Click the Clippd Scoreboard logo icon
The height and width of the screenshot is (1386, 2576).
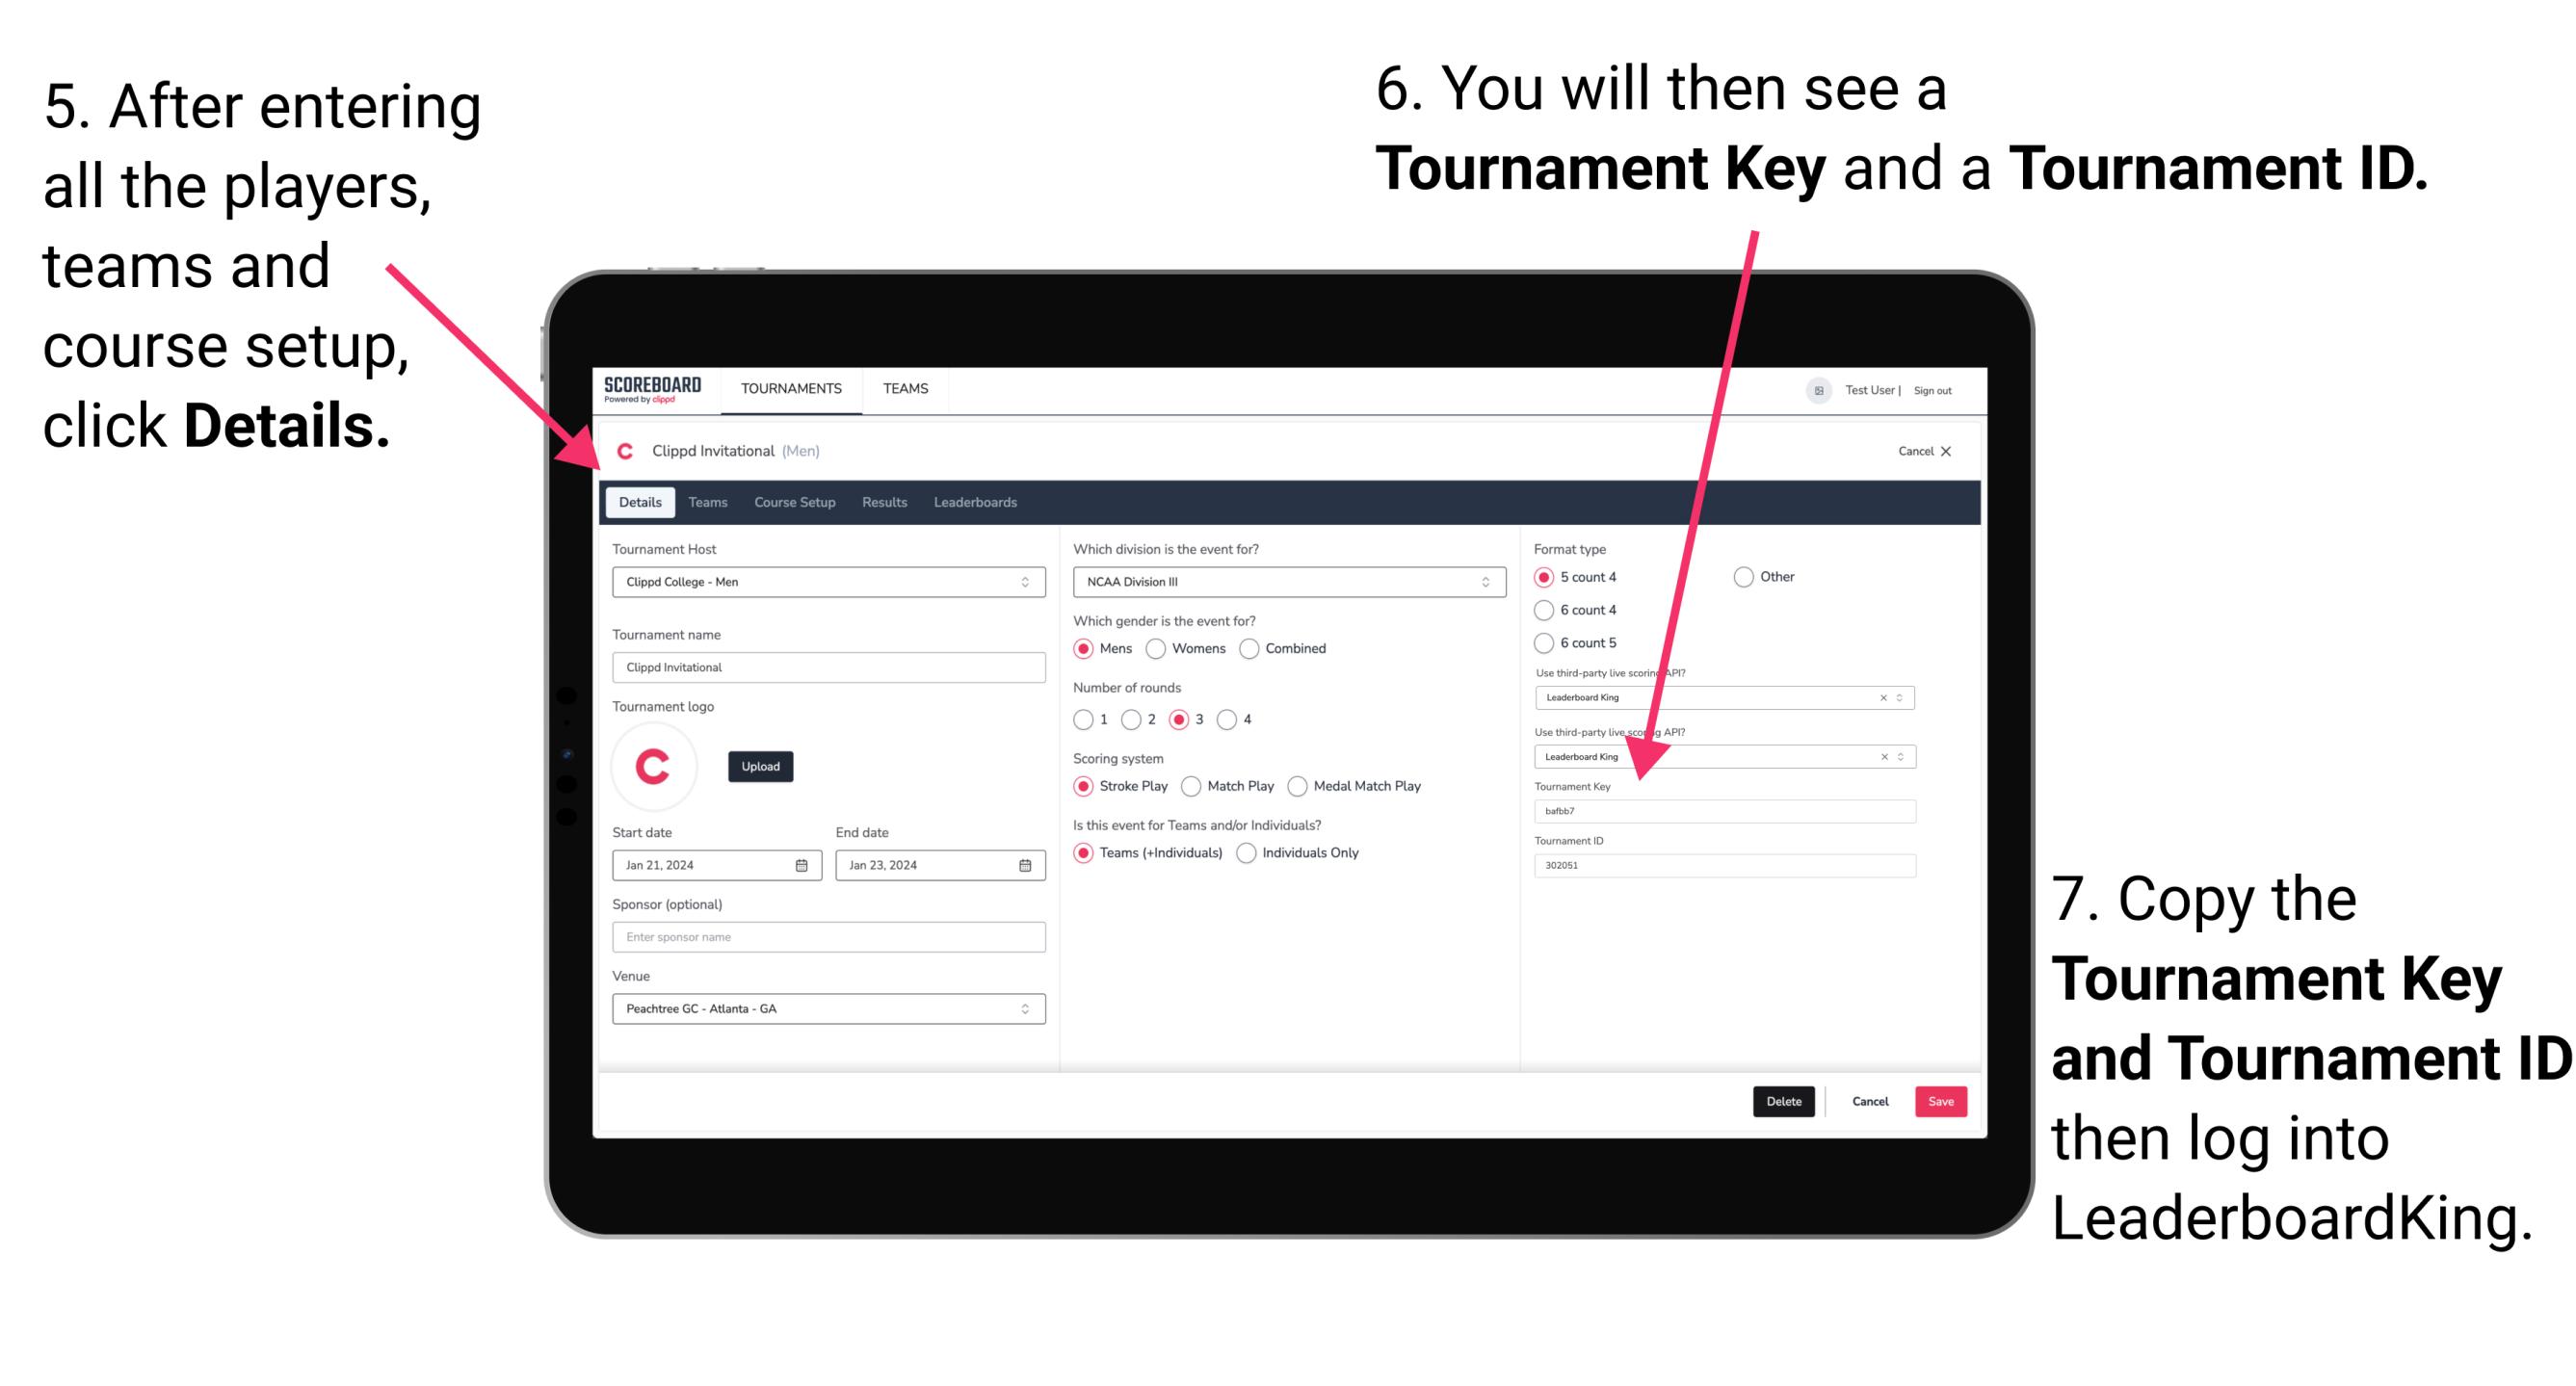(x=652, y=387)
